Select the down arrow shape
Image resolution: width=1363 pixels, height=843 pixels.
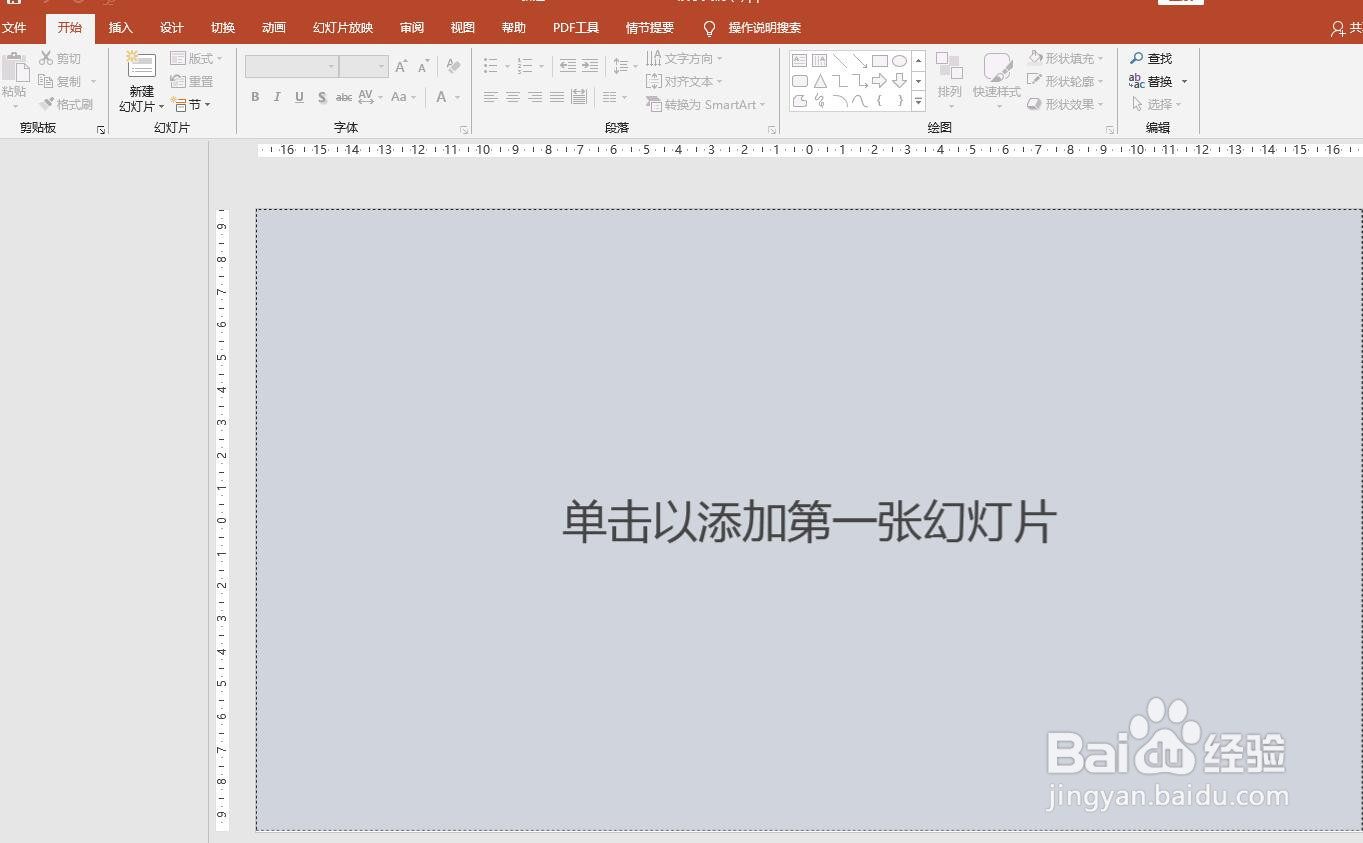[x=900, y=81]
